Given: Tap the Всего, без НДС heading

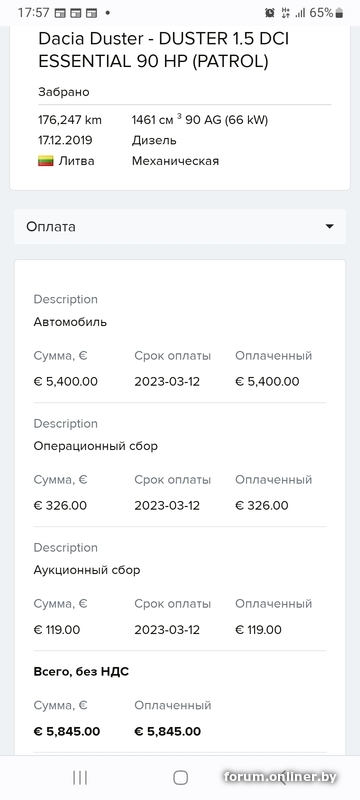Looking at the screenshot, I should pos(81,672).
